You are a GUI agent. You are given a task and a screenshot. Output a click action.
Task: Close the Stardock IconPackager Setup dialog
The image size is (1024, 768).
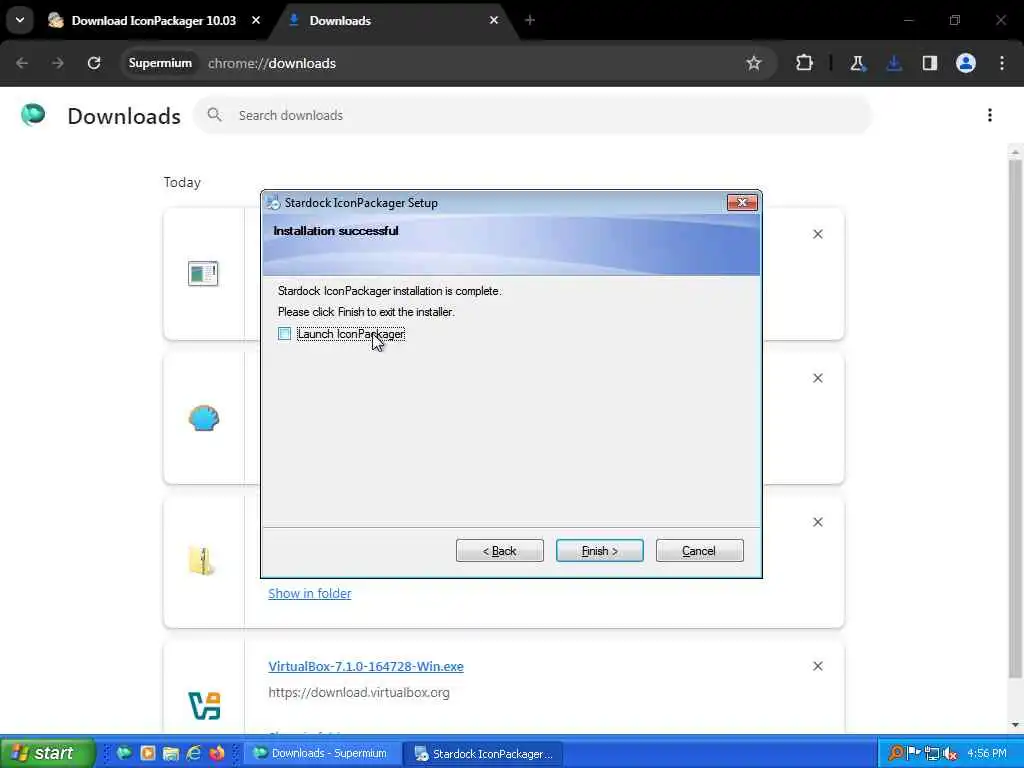pos(742,202)
